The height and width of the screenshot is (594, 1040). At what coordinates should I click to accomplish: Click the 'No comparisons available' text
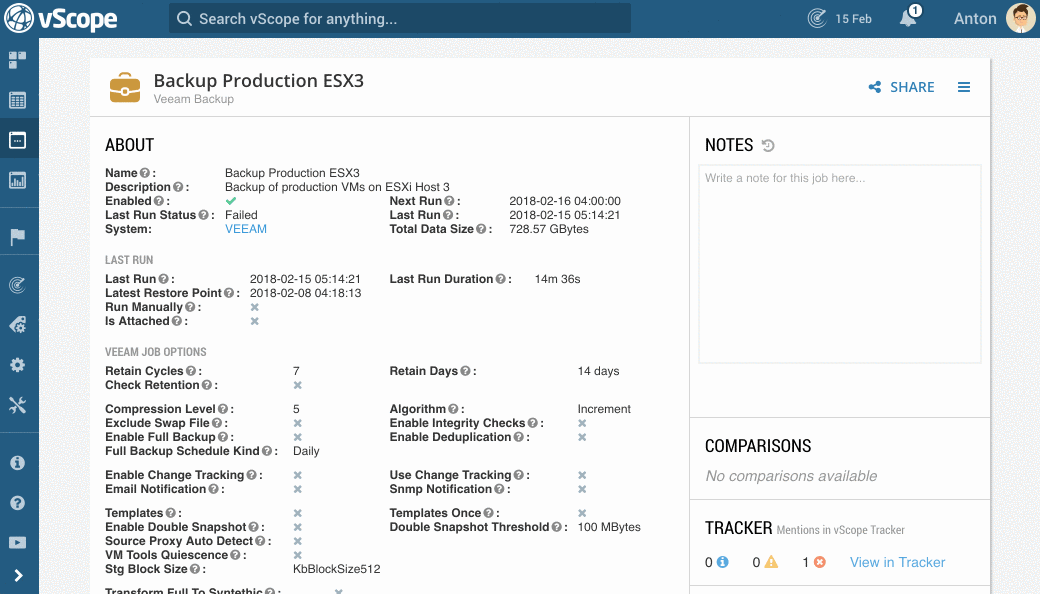click(791, 476)
